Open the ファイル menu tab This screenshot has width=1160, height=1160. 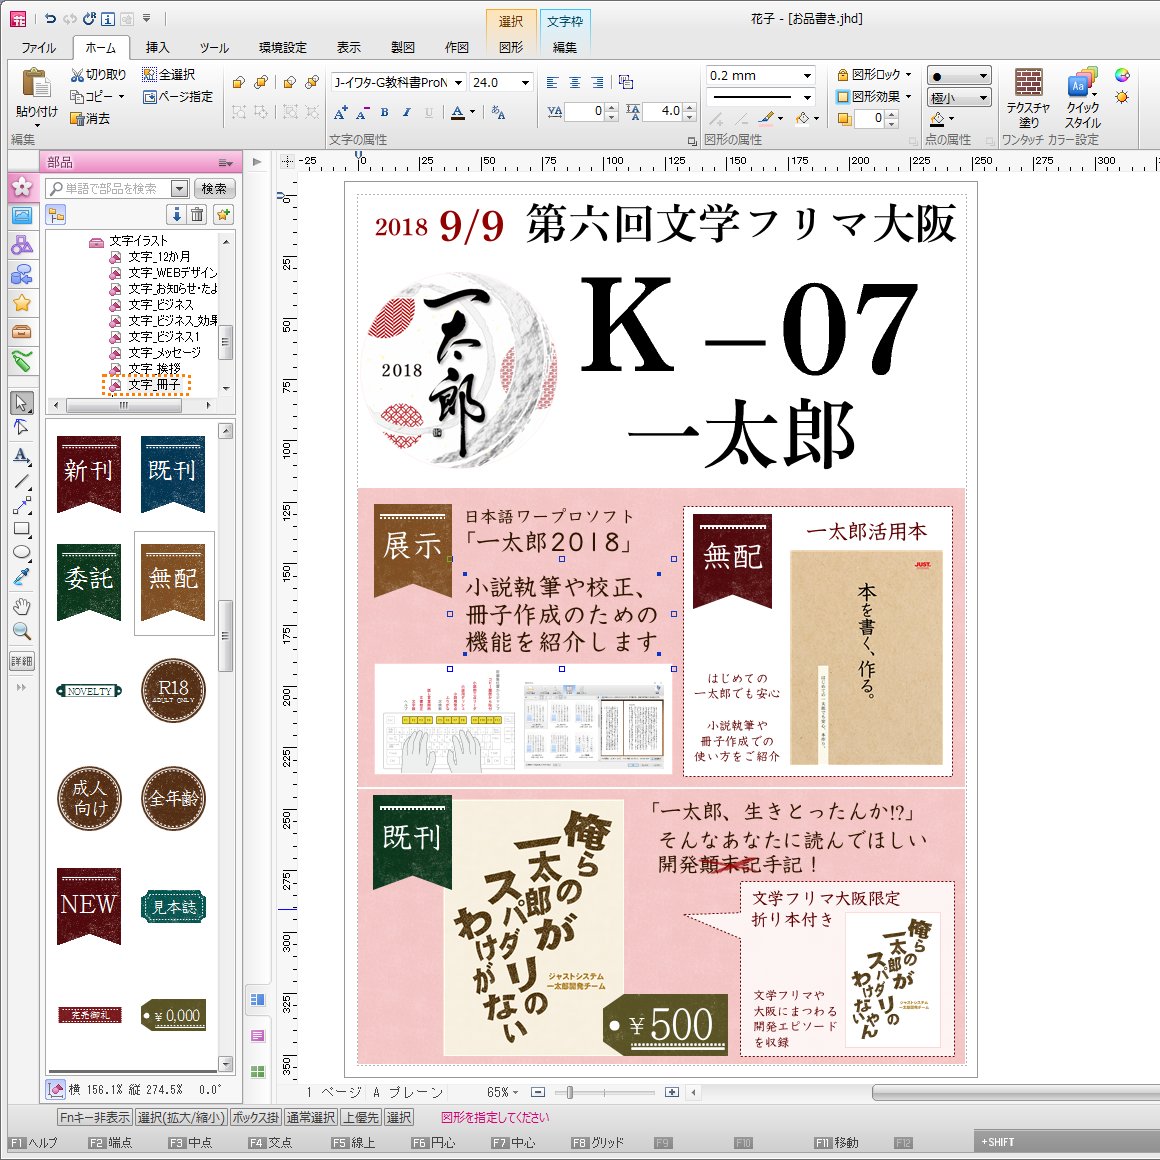[38, 47]
